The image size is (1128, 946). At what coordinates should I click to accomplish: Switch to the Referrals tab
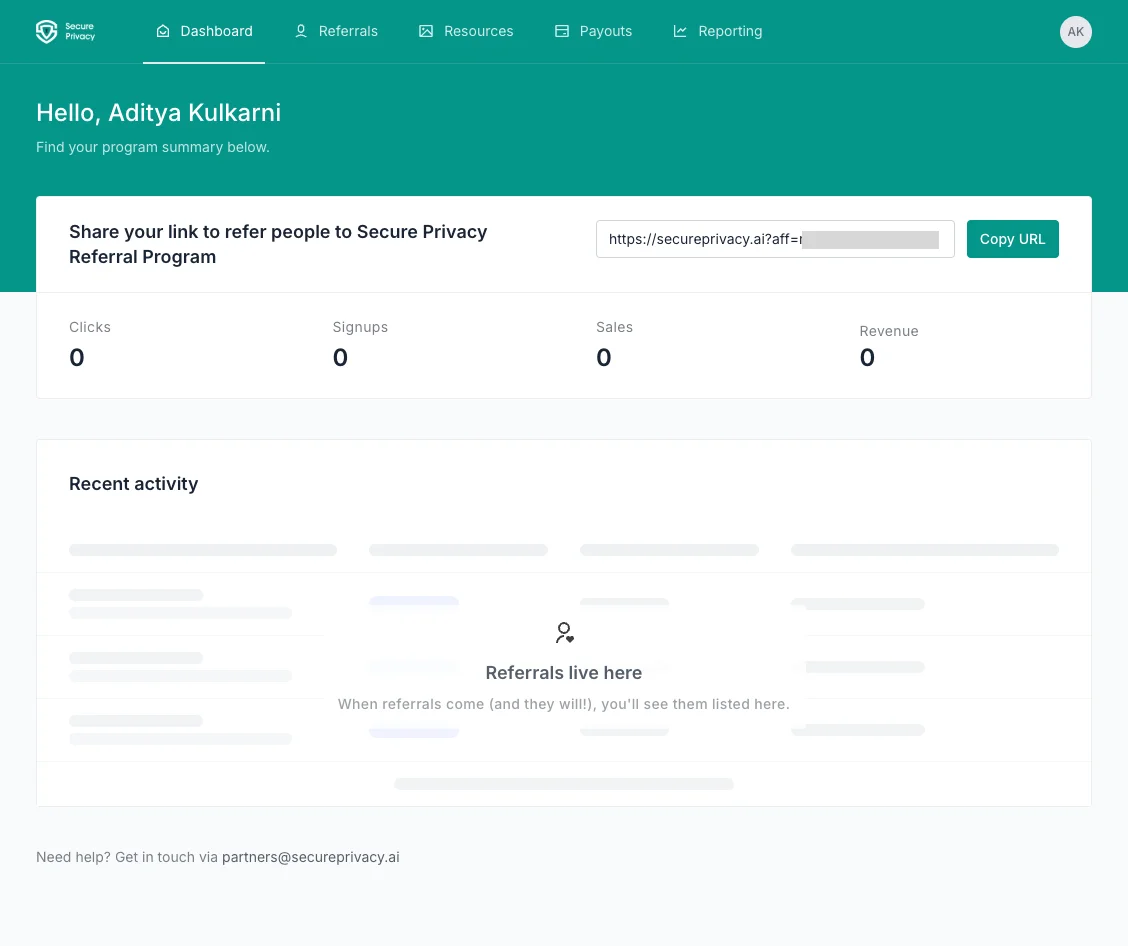[336, 31]
